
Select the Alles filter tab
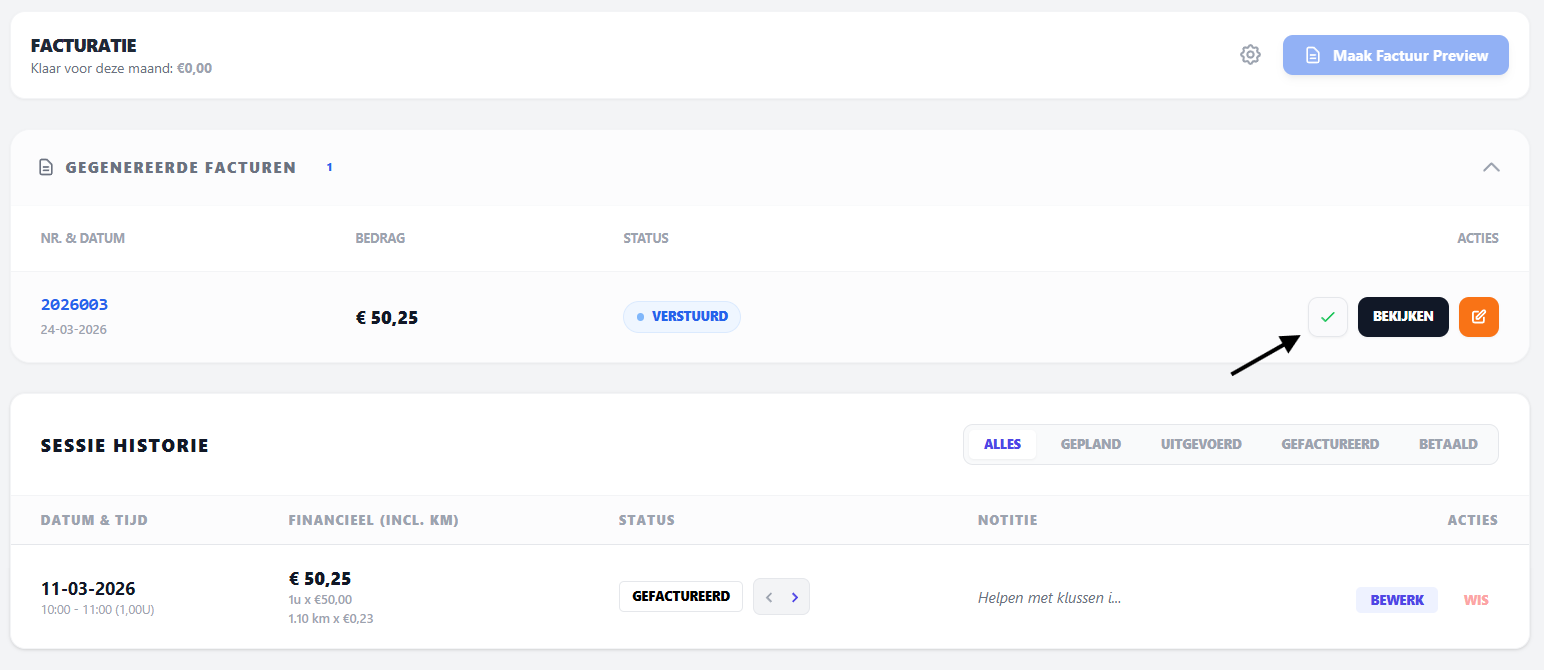pos(1002,444)
